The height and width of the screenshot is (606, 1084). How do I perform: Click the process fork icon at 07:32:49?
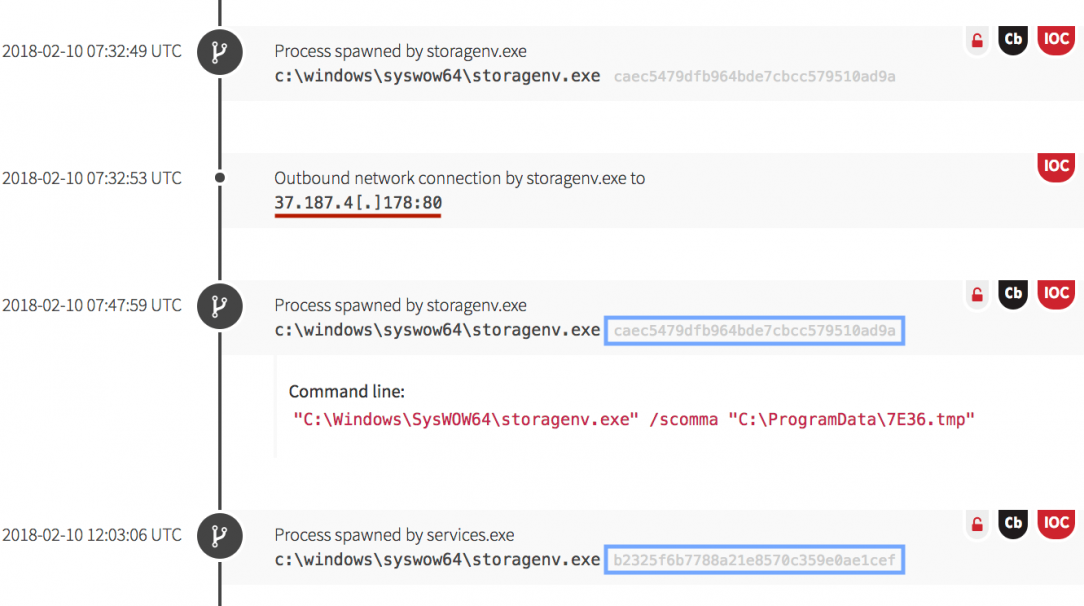click(219, 52)
